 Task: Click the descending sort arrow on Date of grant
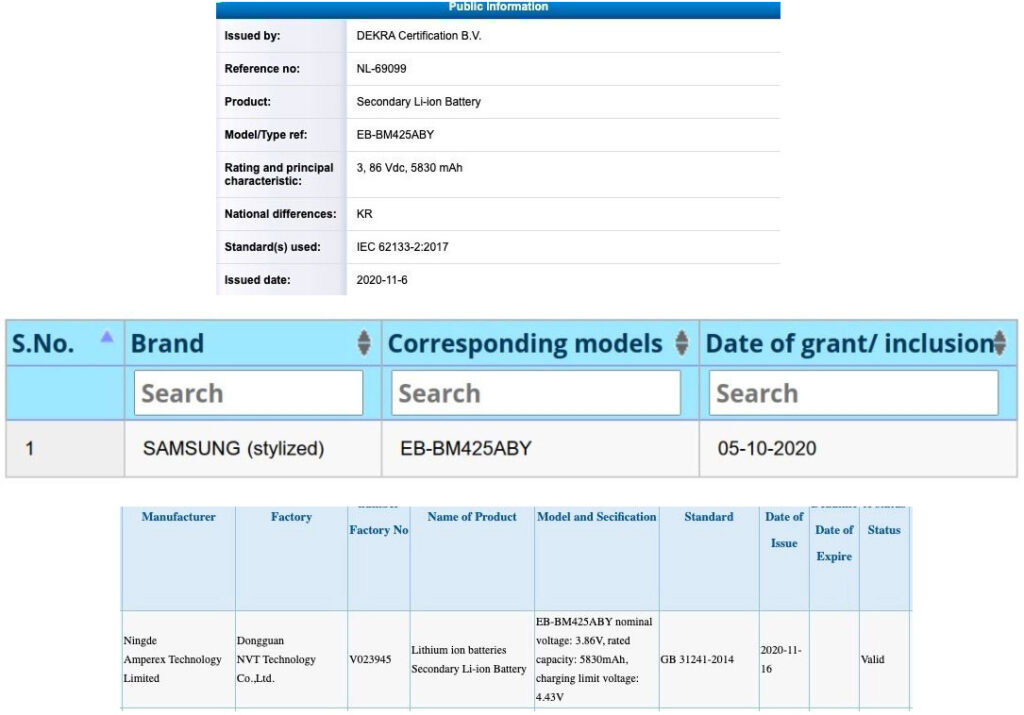click(999, 349)
